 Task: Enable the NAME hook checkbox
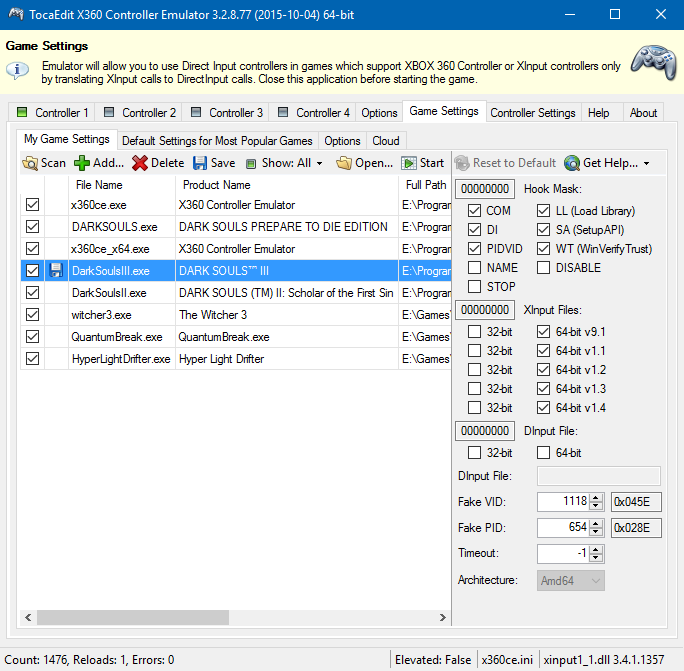[474, 267]
